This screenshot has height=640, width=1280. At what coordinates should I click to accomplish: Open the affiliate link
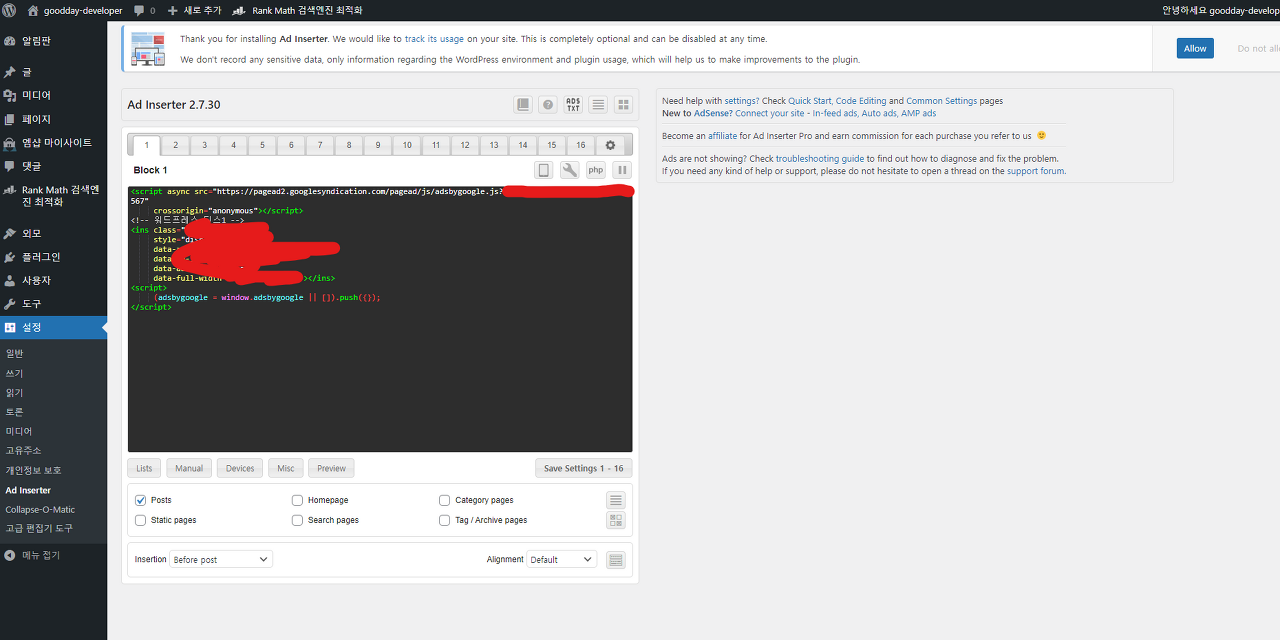click(x=722, y=136)
